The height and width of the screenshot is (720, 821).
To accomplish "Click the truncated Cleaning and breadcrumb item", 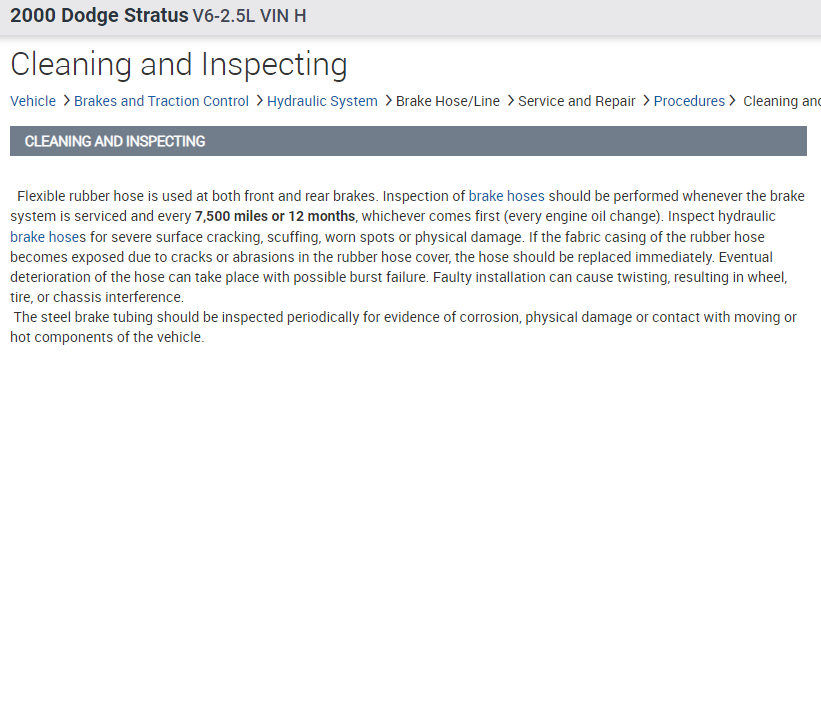I will click(x=781, y=101).
